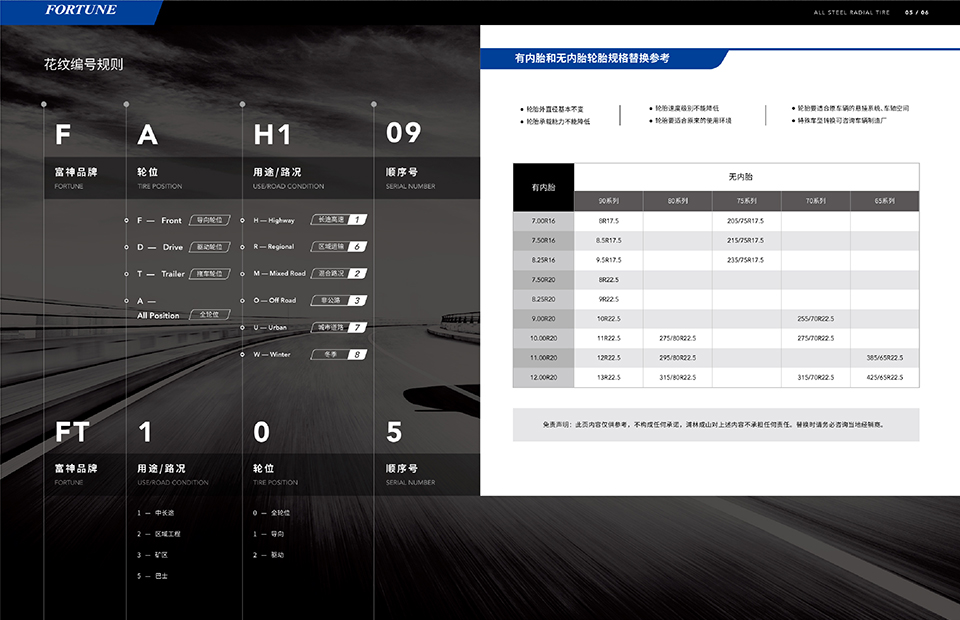Viewport: 960px width, 620px height.
Task: Click the '275/80R22.5' table cell
Action: [x=678, y=338]
